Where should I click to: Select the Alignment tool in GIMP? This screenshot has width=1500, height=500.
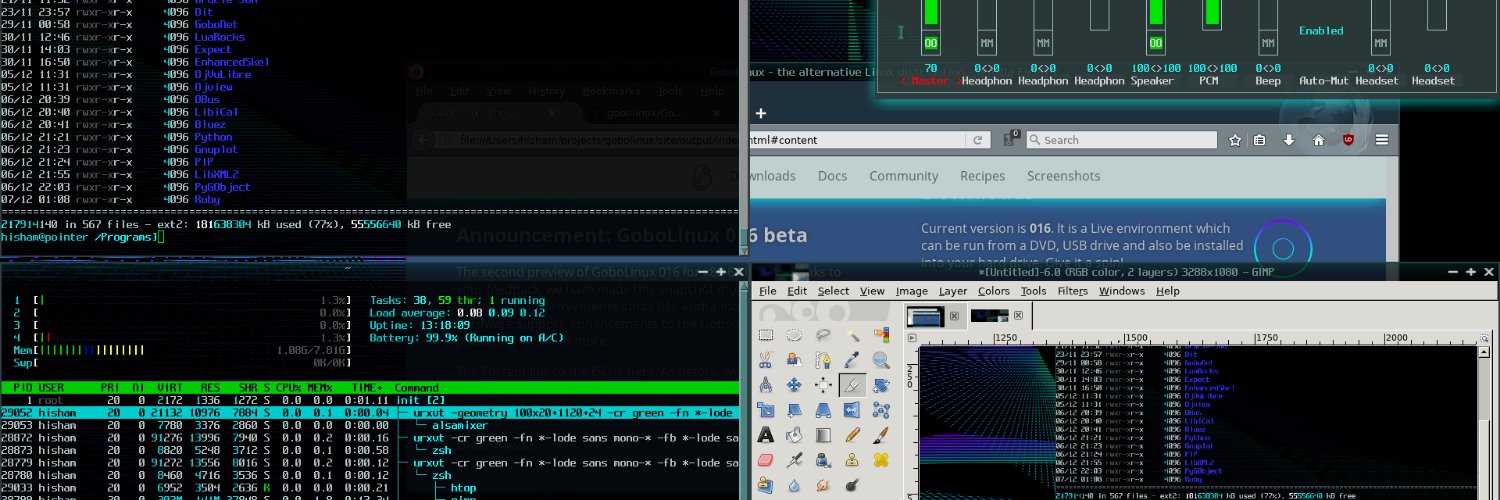click(823, 385)
